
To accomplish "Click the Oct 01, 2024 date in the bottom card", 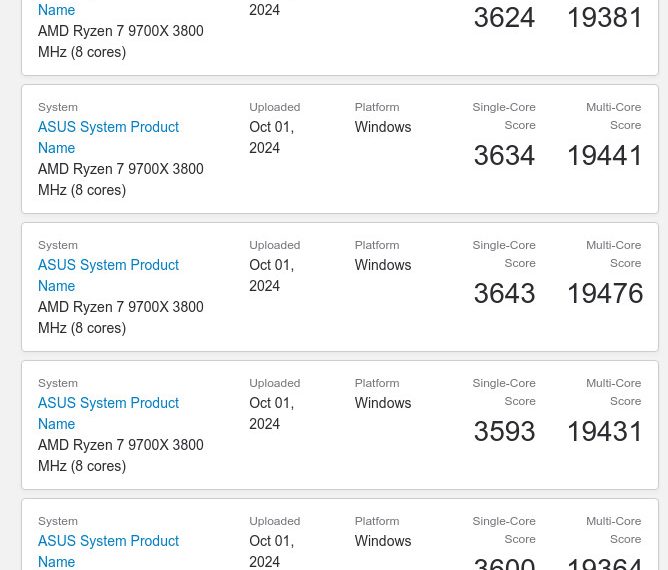I will coord(271,551).
